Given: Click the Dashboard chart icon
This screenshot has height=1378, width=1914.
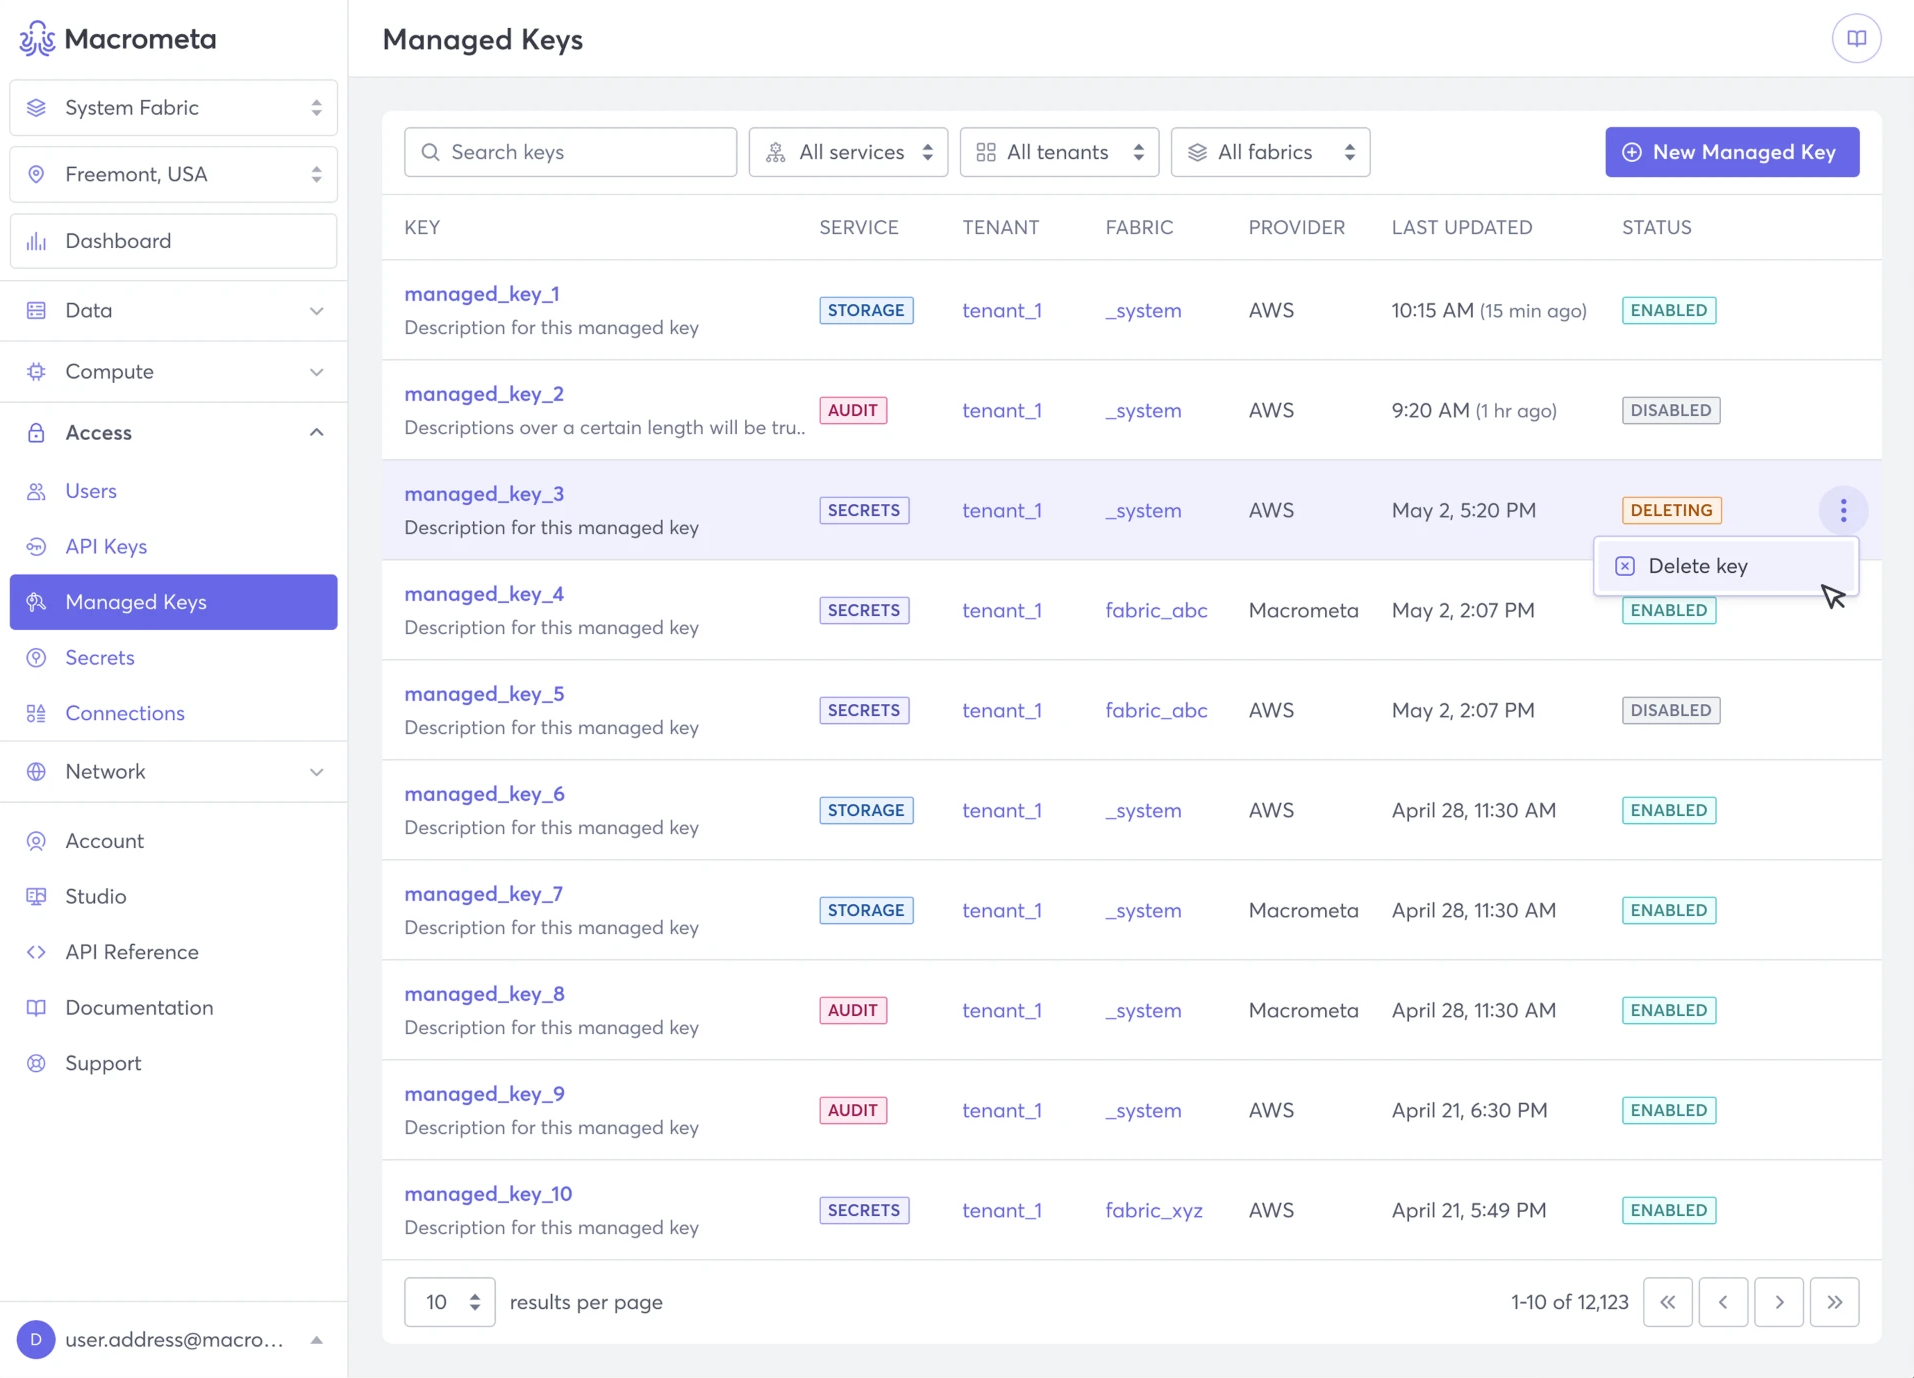Looking at the screenshot, I should point(37,241).
